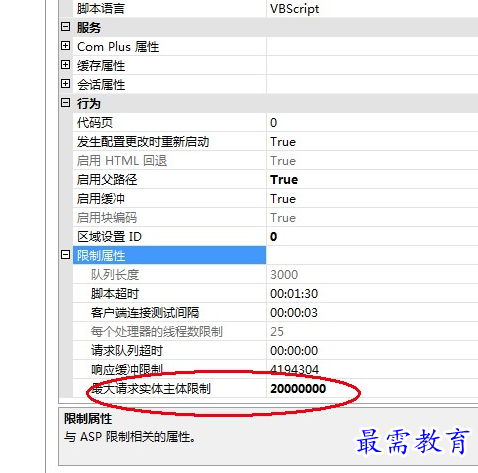Viewport: 478px width, 473px height.
Task: Select the 请求队列超时 property
Action: 169,350
